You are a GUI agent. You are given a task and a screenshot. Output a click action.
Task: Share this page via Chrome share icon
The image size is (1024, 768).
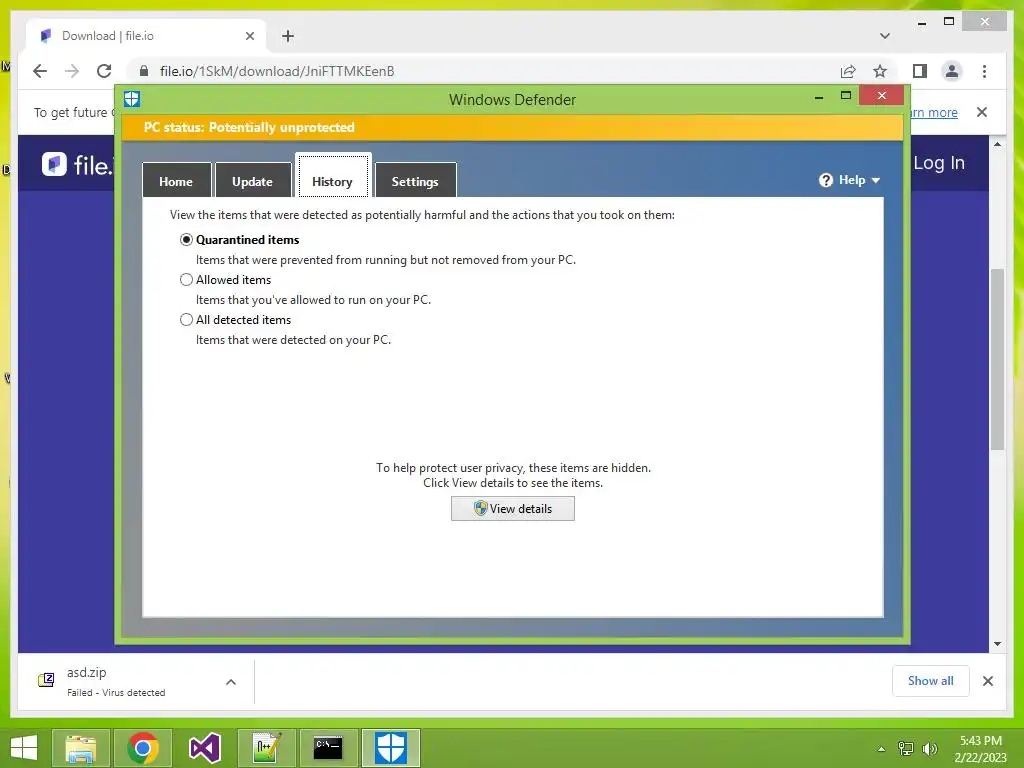tap(848, 71)
